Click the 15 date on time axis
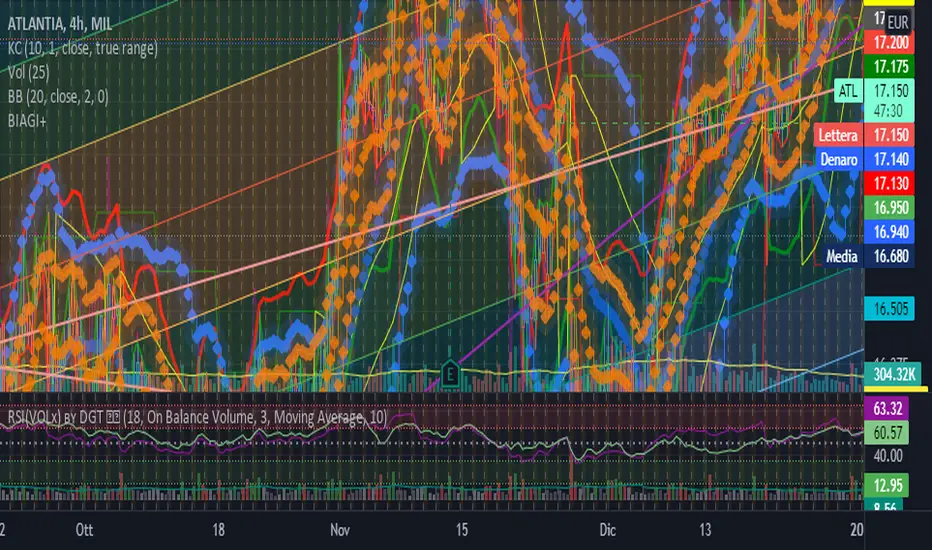 click(x=461, y=530)
